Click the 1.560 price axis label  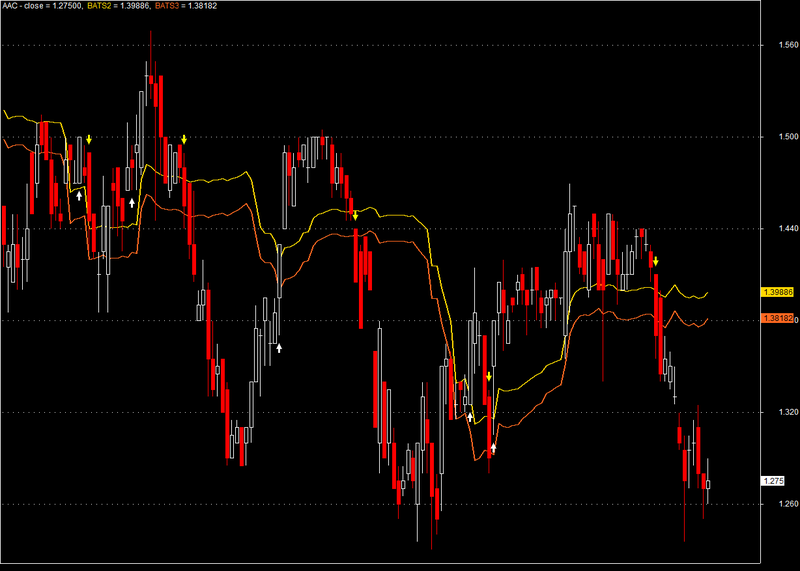(788, 45)
